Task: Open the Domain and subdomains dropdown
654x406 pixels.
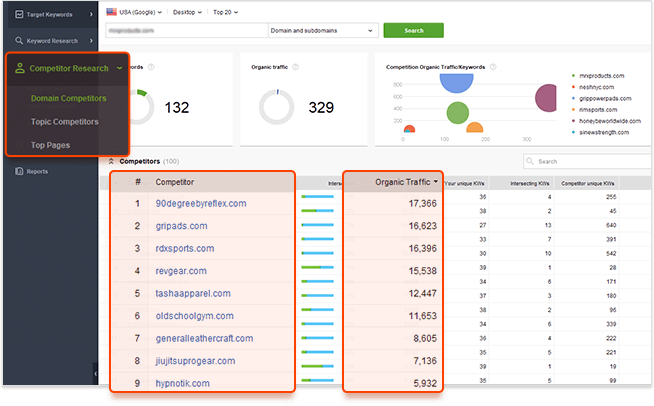Action: 323,30
